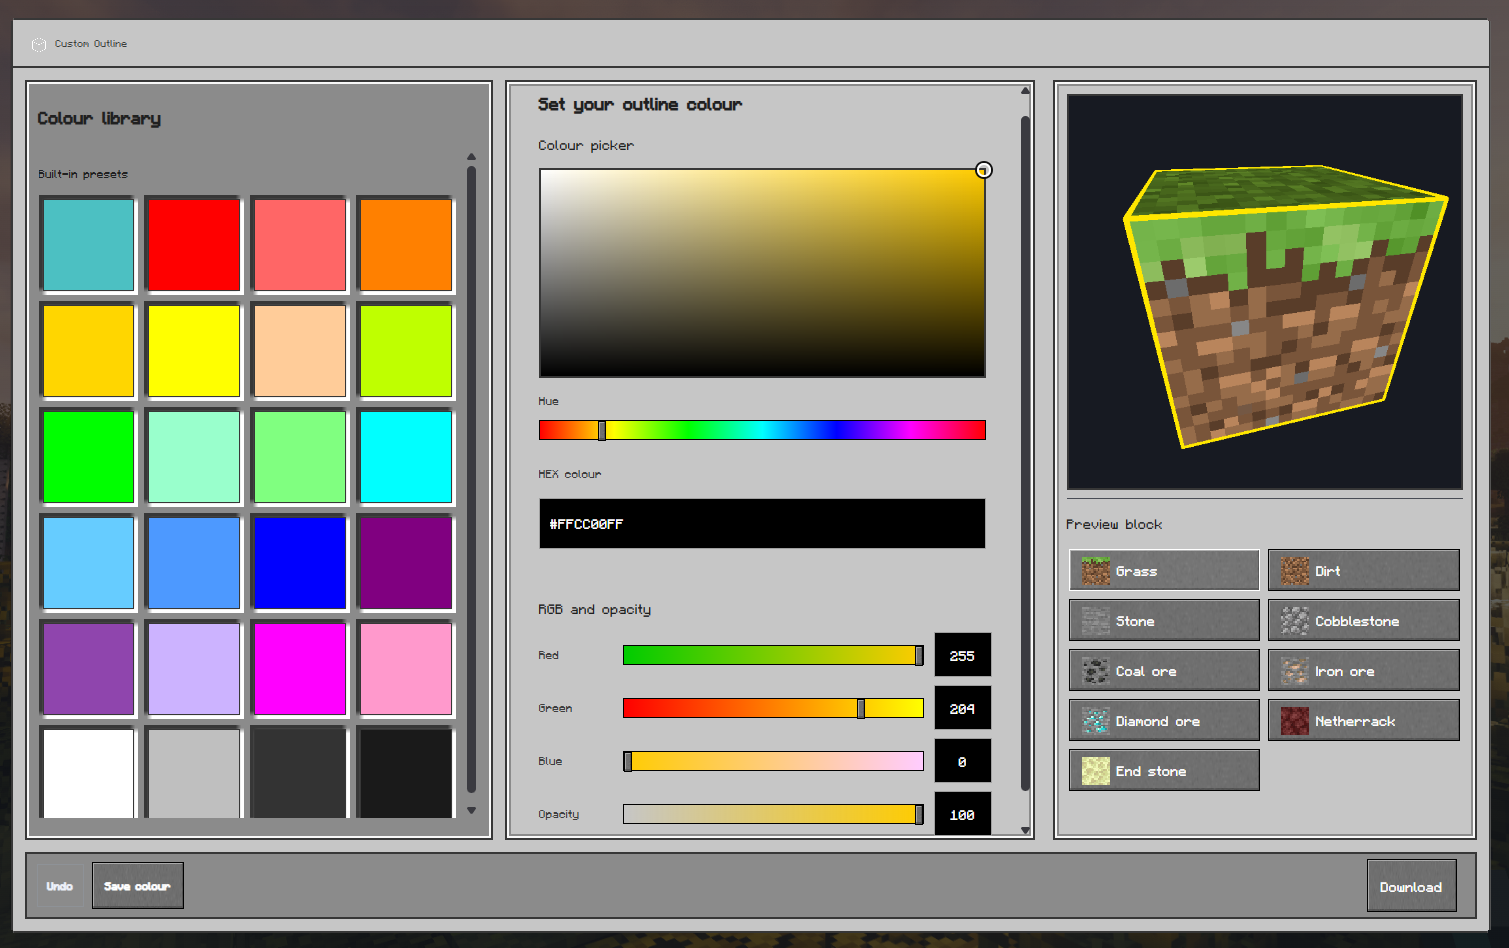
Task: Apply the dark purple preset swatch
Action: coord(406,562)
